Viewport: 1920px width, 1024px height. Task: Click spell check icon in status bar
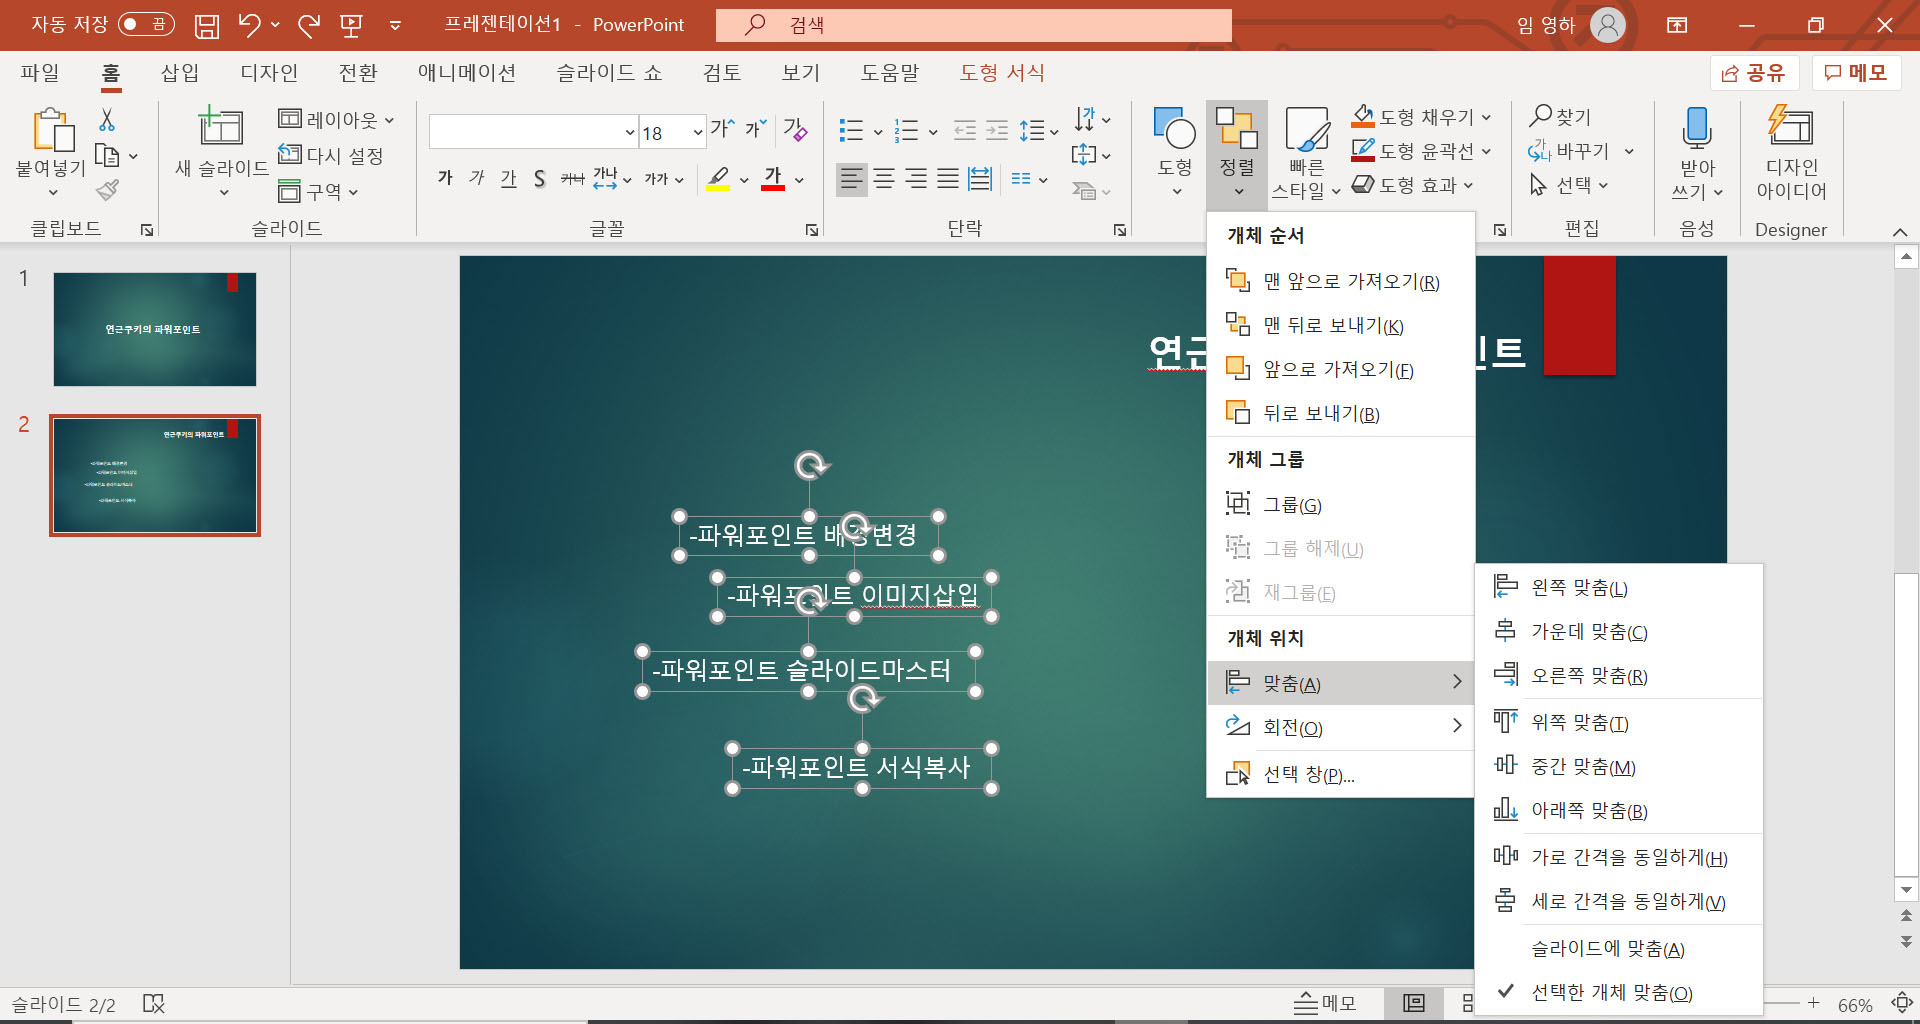click(x=153, y=1003)
